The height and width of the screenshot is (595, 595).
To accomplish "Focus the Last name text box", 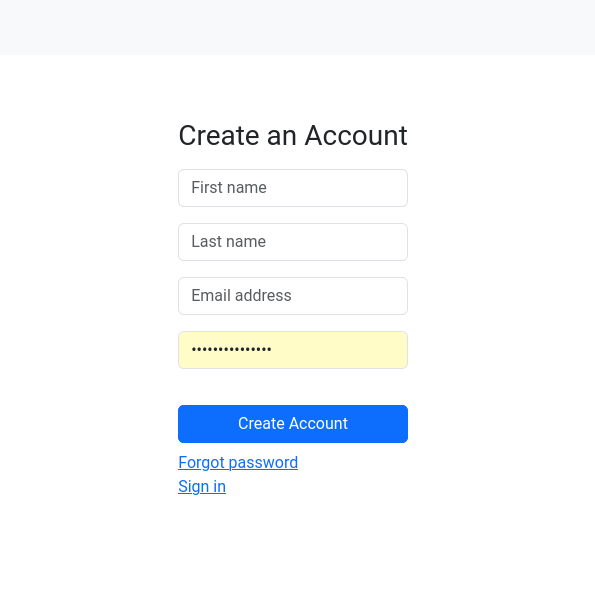I will click(x=293, y=242).
